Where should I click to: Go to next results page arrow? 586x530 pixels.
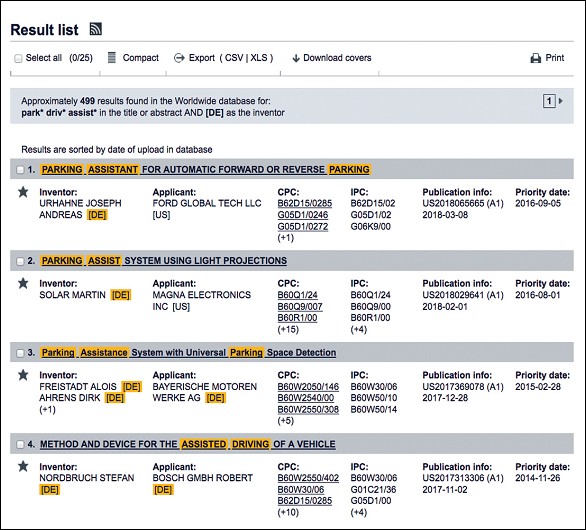561,101
